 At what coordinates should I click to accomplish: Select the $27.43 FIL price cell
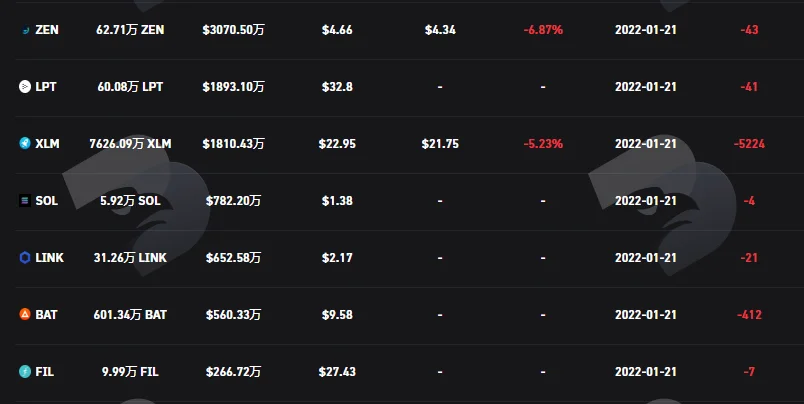coord(337,371)
